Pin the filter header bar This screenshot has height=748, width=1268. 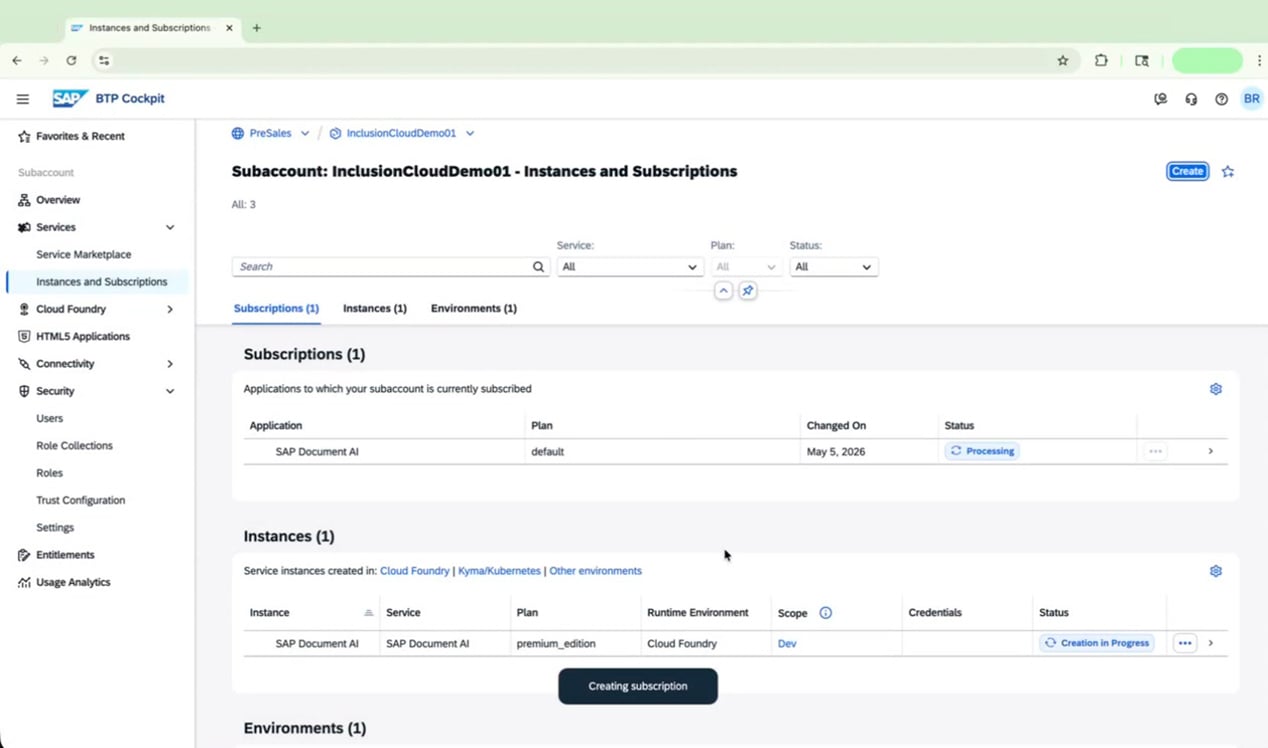tap(747, 291)
